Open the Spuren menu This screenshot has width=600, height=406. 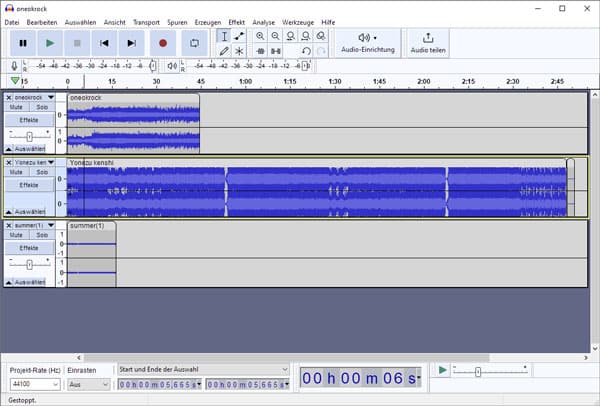tap(177, 23)
